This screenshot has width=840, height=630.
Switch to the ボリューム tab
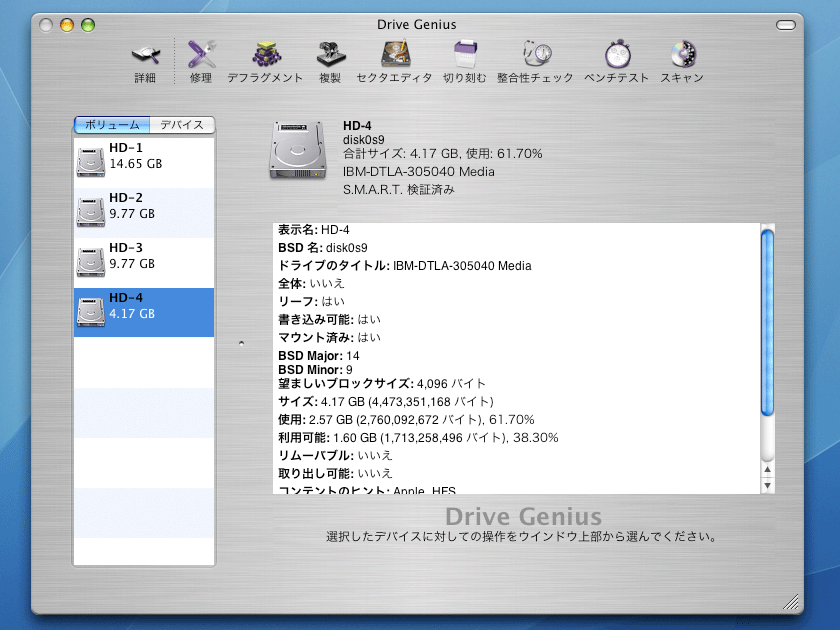[112, 125]
